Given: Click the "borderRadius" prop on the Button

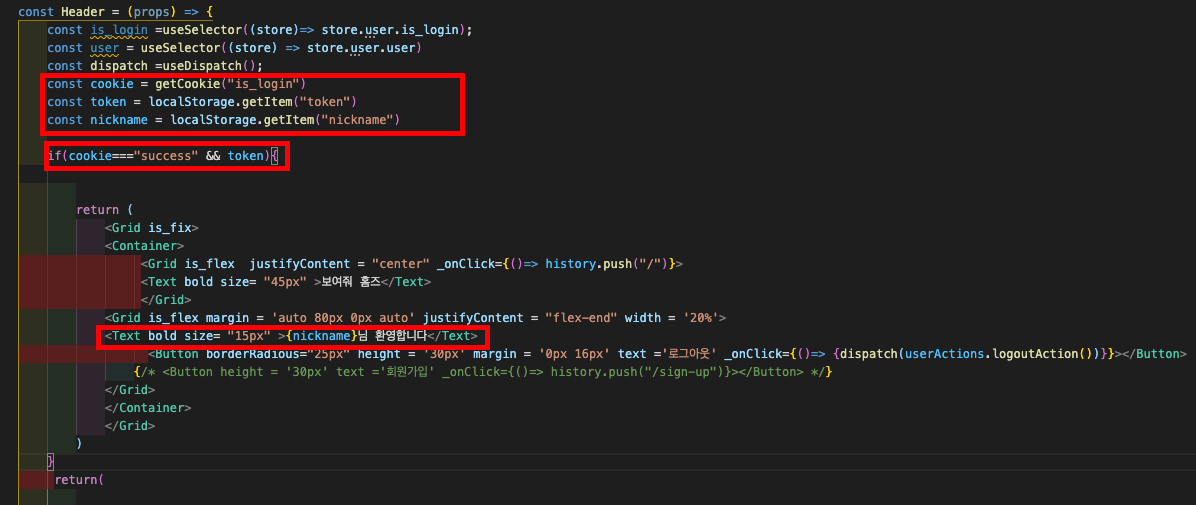Looking at the screenshot, I should (x=250, y=353).
